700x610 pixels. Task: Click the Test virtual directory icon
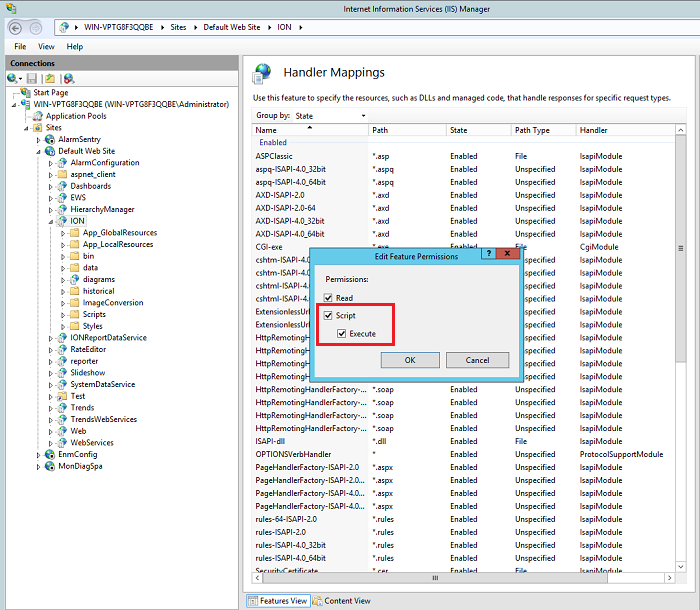pyautogui.click(x=62, y=396)
